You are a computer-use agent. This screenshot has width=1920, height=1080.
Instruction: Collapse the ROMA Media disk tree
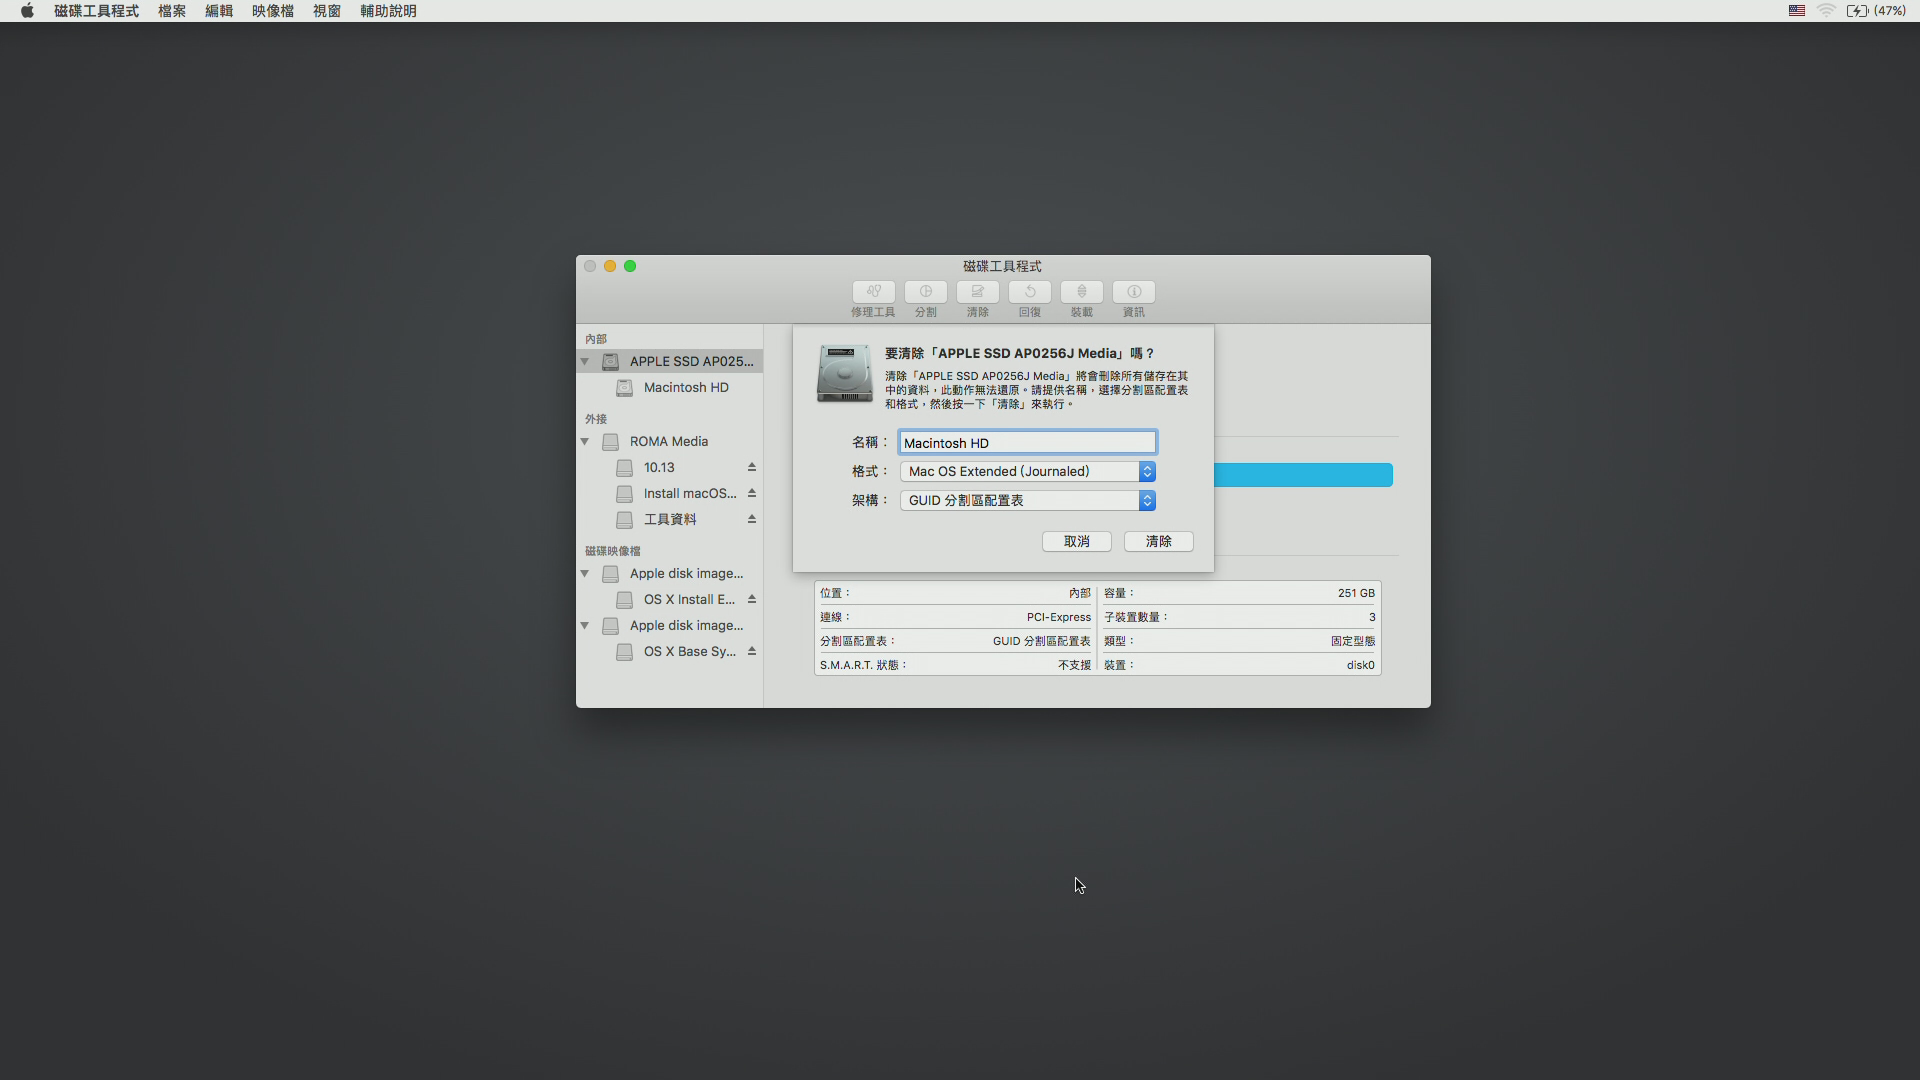pos(585,441)
